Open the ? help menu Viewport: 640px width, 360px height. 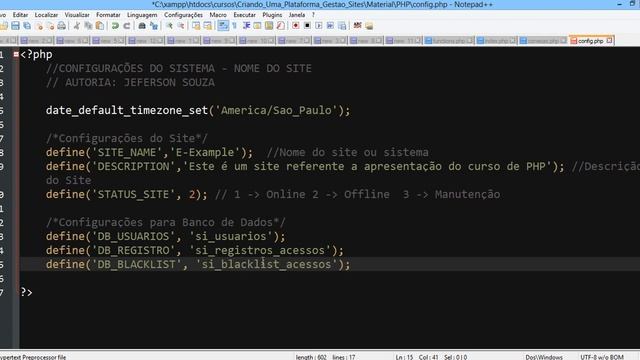click(313, 15)
